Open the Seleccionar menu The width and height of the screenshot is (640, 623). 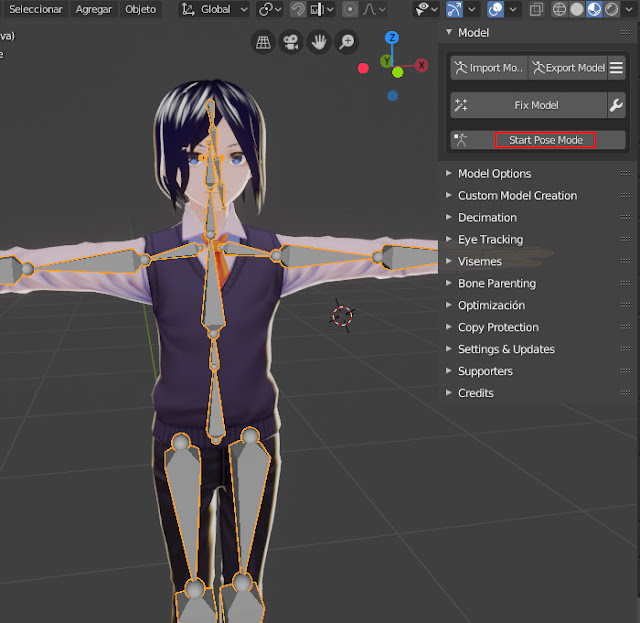[36, 9]
